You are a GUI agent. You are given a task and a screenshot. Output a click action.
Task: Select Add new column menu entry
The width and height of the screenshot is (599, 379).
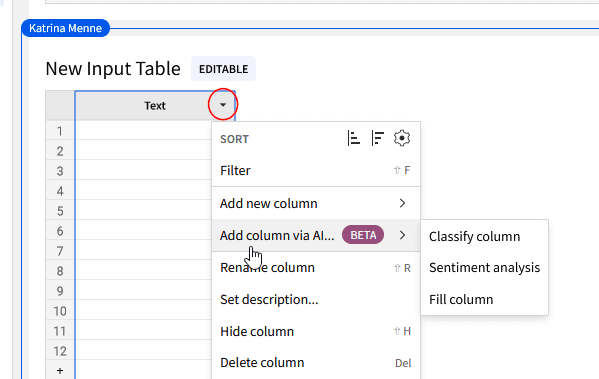click(x=316, y=203)
